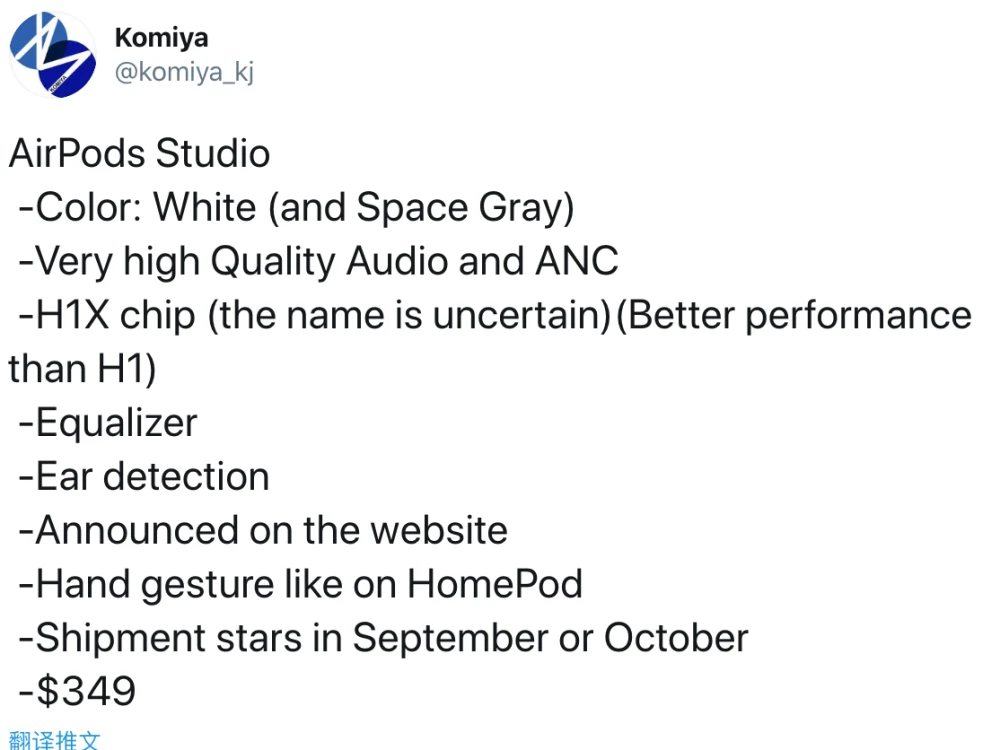Viewport: 1000px width, 750px height.
Task: Click the than H1) text
Action: [x=82, y=369]
